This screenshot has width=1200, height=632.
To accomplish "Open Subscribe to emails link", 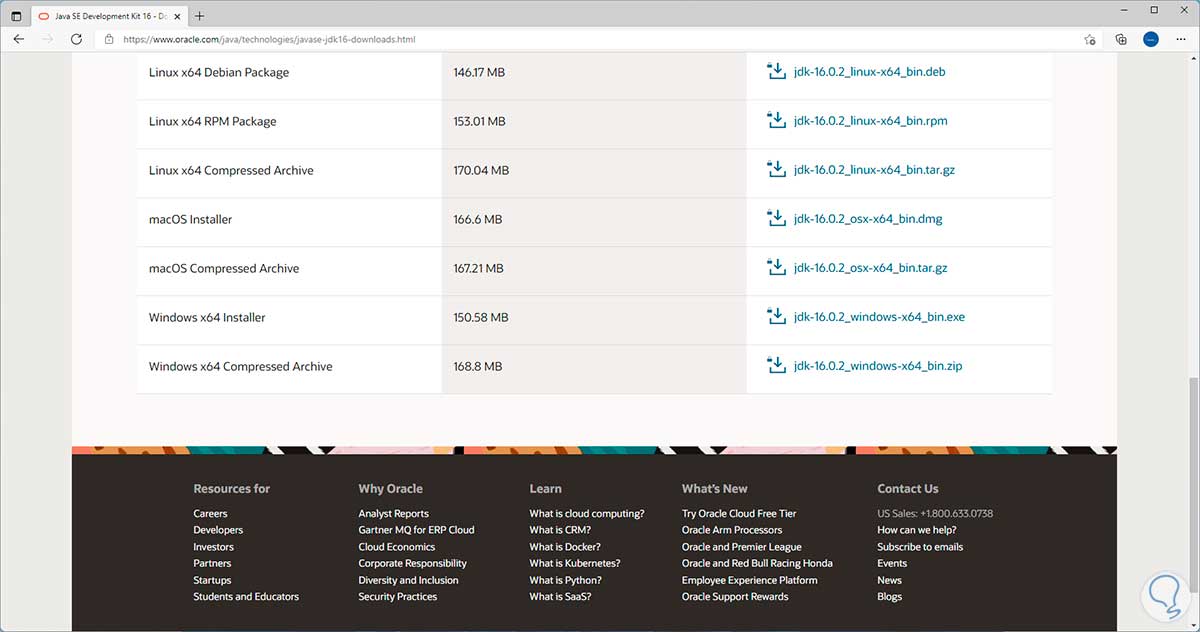I will click(x=920, y=547).
